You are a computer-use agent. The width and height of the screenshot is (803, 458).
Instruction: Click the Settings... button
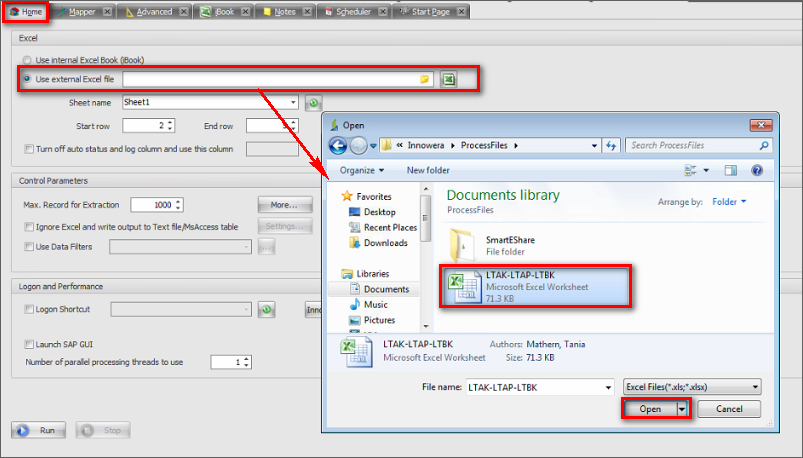pyautogui.click(x=285, y=226)
